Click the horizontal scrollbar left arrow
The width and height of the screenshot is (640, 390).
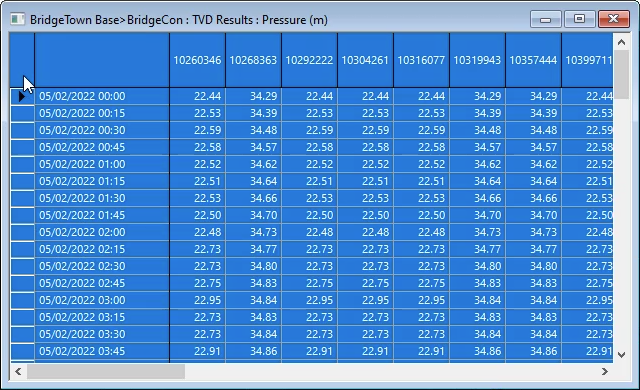[x=18, y=371]
